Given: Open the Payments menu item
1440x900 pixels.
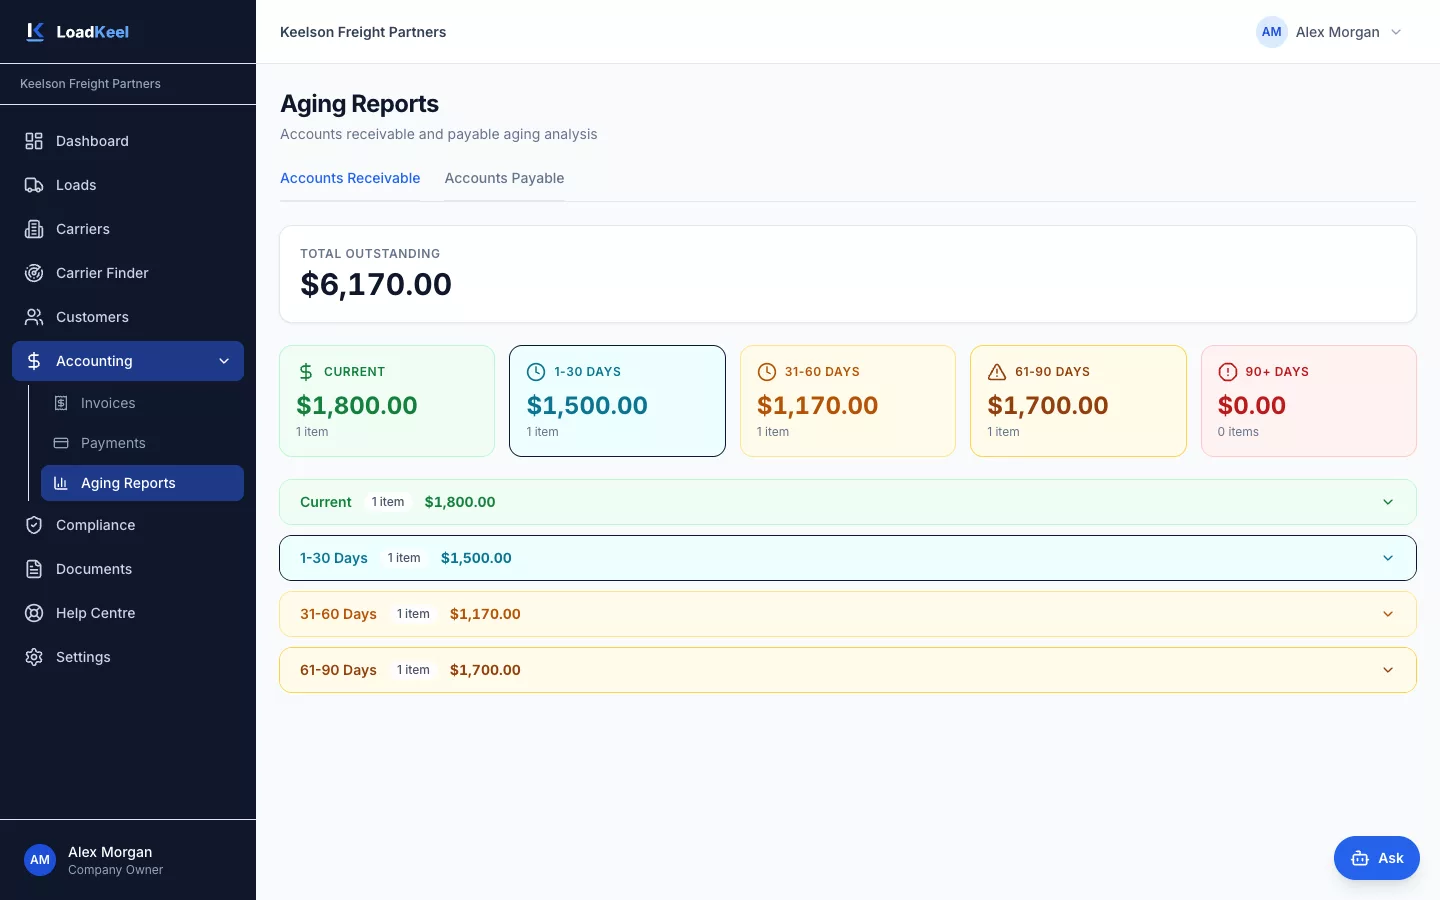Looking at the screenshot, I should coord(142,443).
